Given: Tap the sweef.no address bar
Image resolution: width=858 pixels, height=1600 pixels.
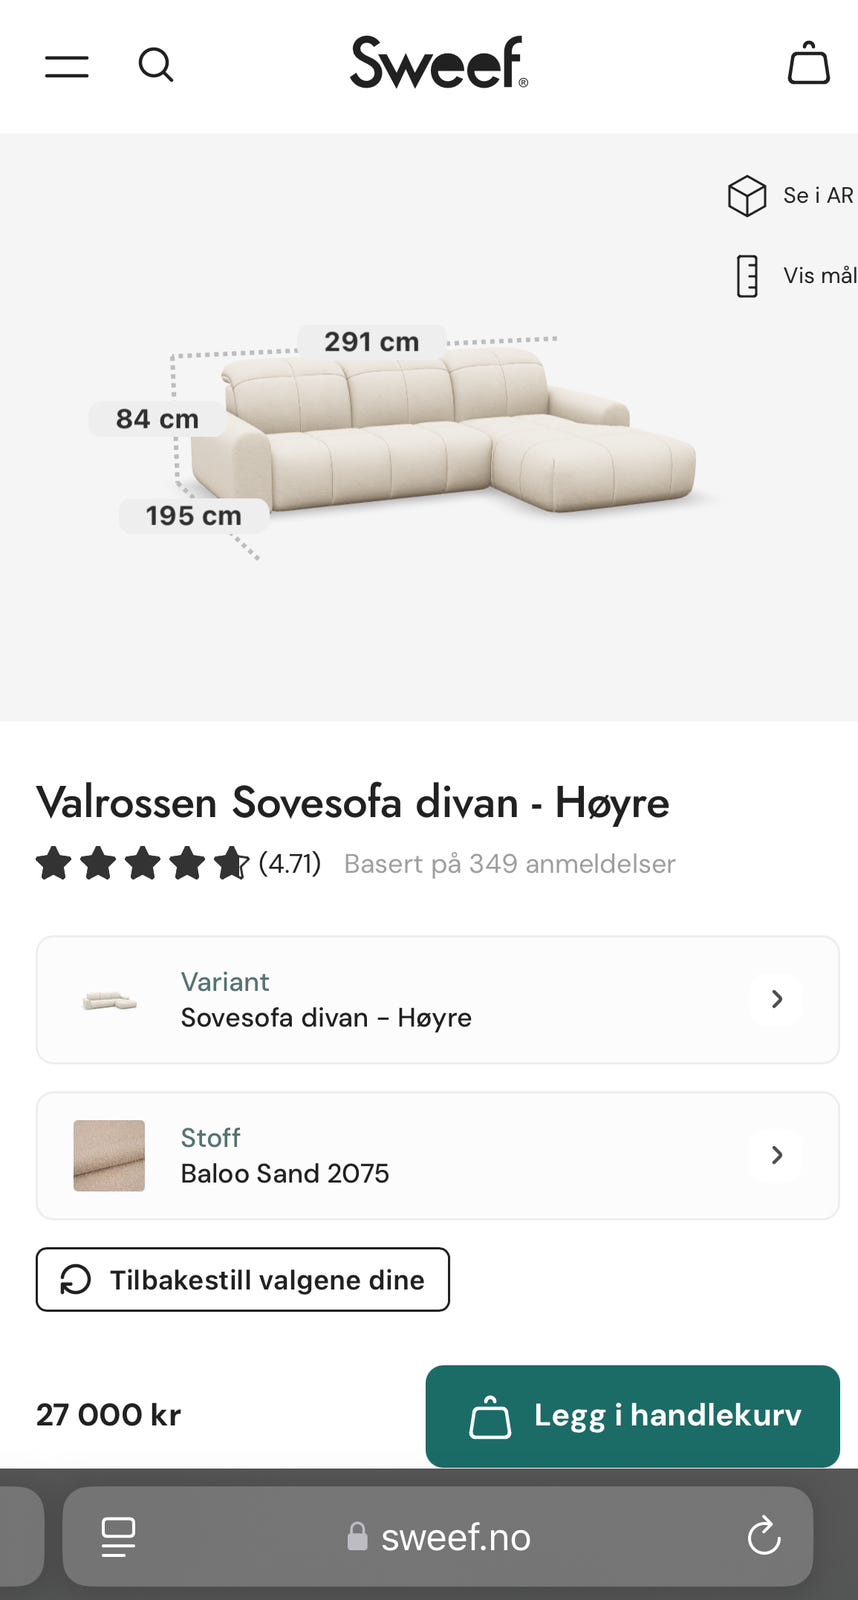Looking at the screenshot, I should coord(440,1536).
